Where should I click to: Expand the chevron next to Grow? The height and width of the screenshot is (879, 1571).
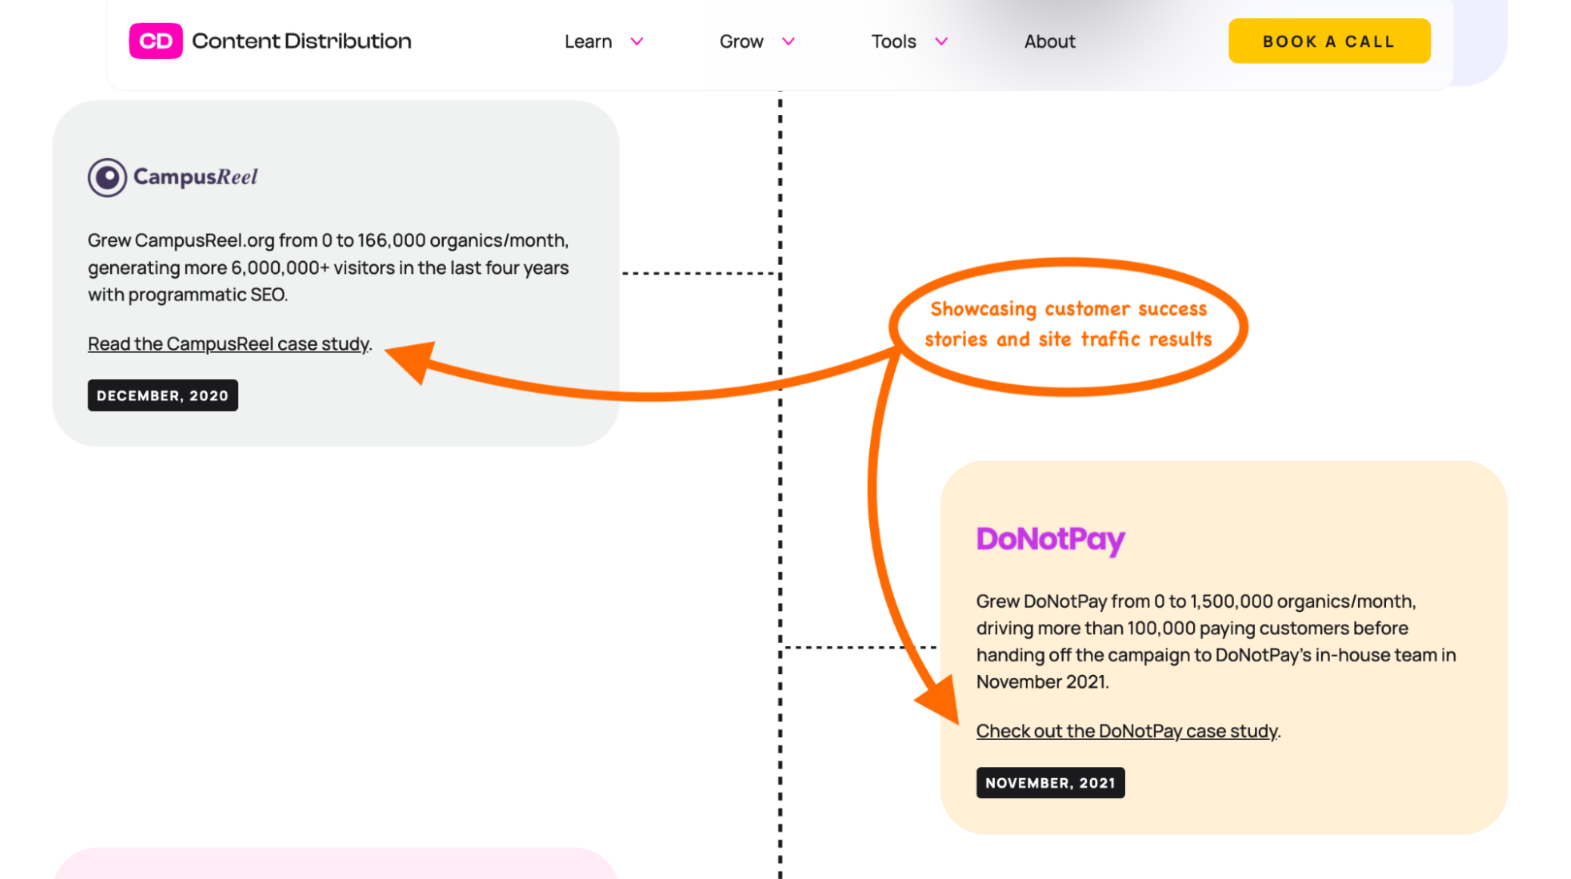click(x=788, y=41)
